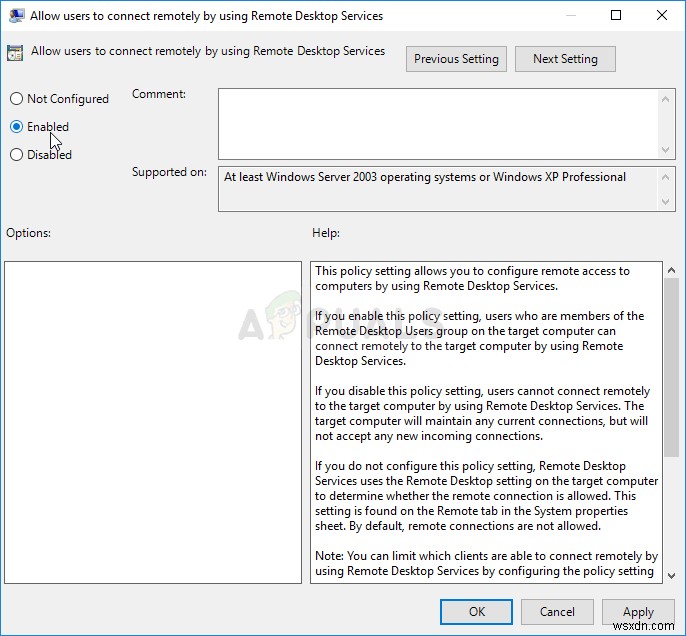Close the window with the X icon
This screenshot has height=636, width=686.
coord(662,15)
